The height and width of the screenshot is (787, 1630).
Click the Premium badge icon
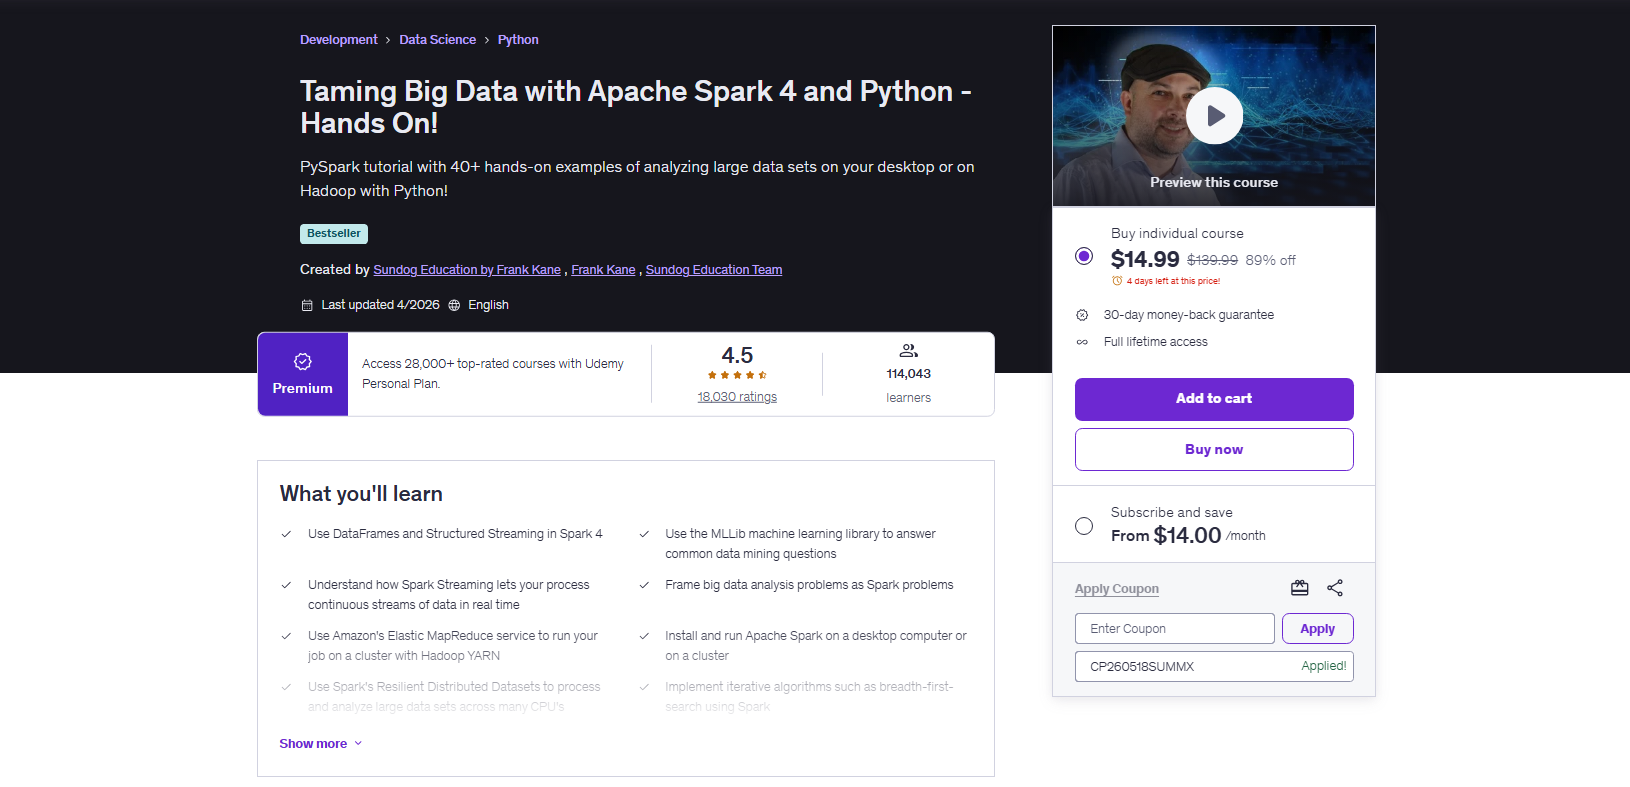click(303, 361)
